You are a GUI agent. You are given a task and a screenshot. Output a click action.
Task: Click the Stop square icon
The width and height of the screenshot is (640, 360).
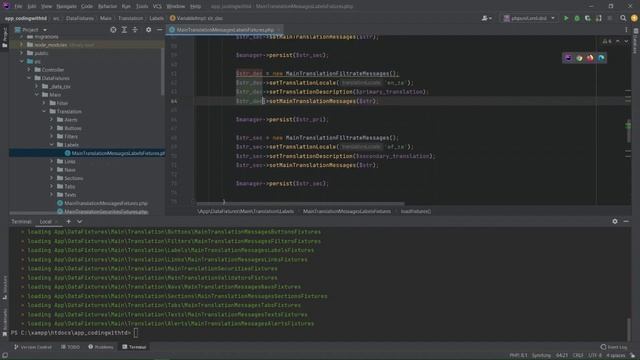coord(609,18)
